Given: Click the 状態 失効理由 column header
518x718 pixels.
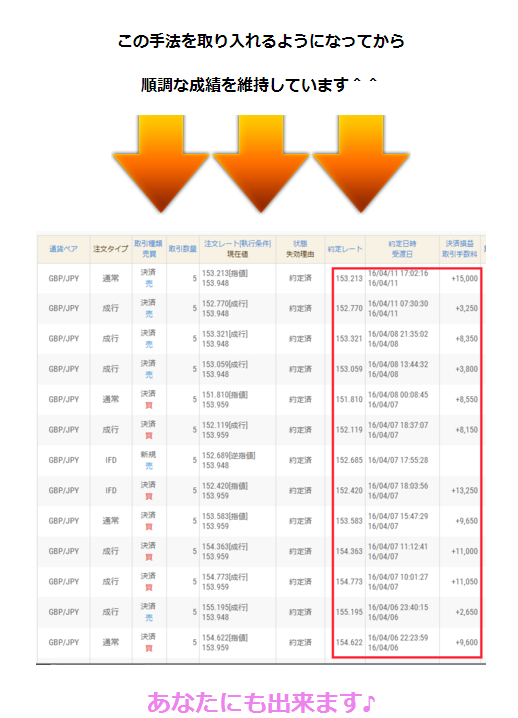Looking at the screenshot, I should click(x=300, y=249).
